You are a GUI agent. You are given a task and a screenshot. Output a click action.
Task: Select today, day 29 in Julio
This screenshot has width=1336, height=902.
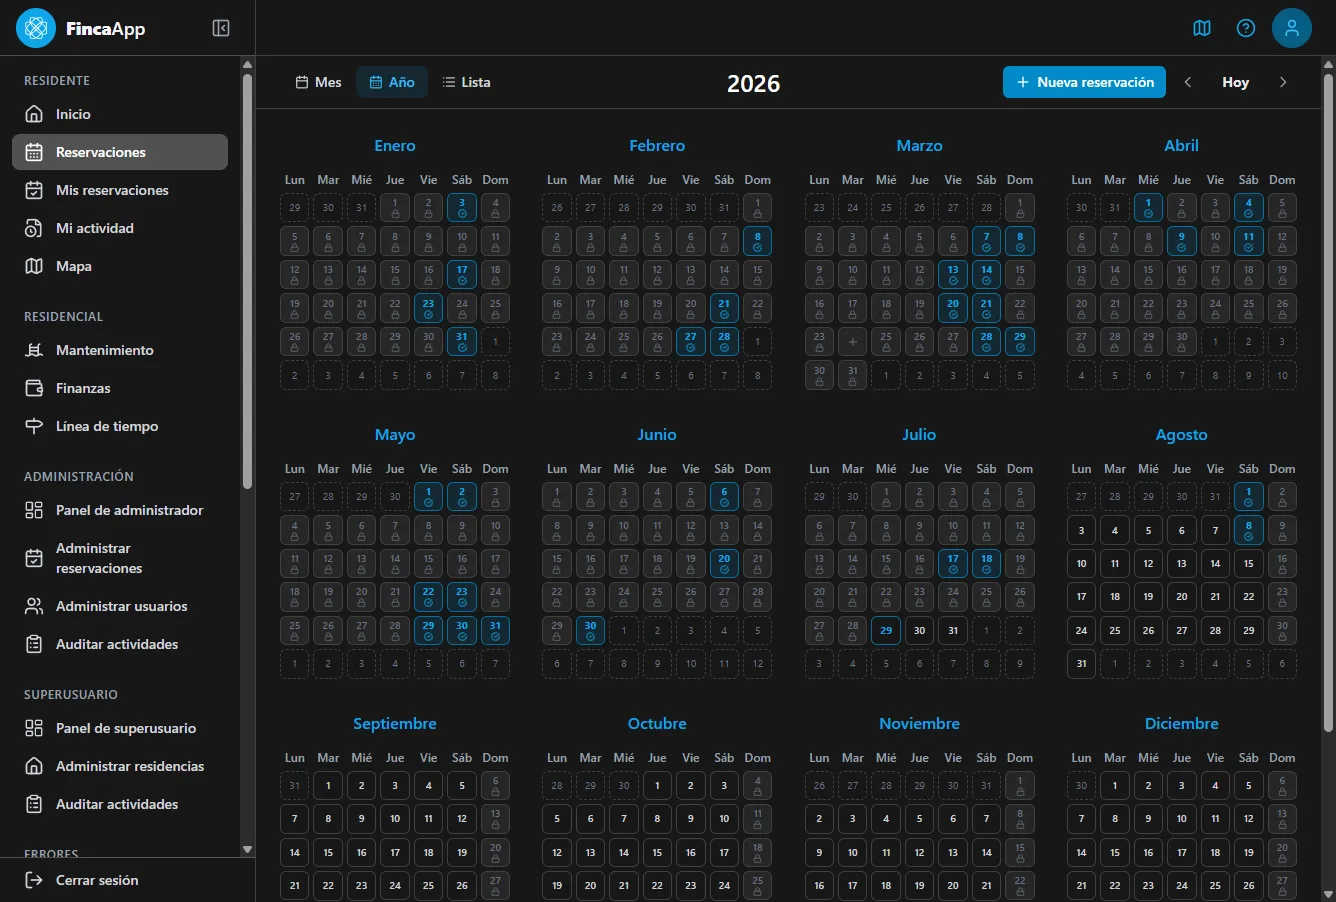click(x=886, y=630)
